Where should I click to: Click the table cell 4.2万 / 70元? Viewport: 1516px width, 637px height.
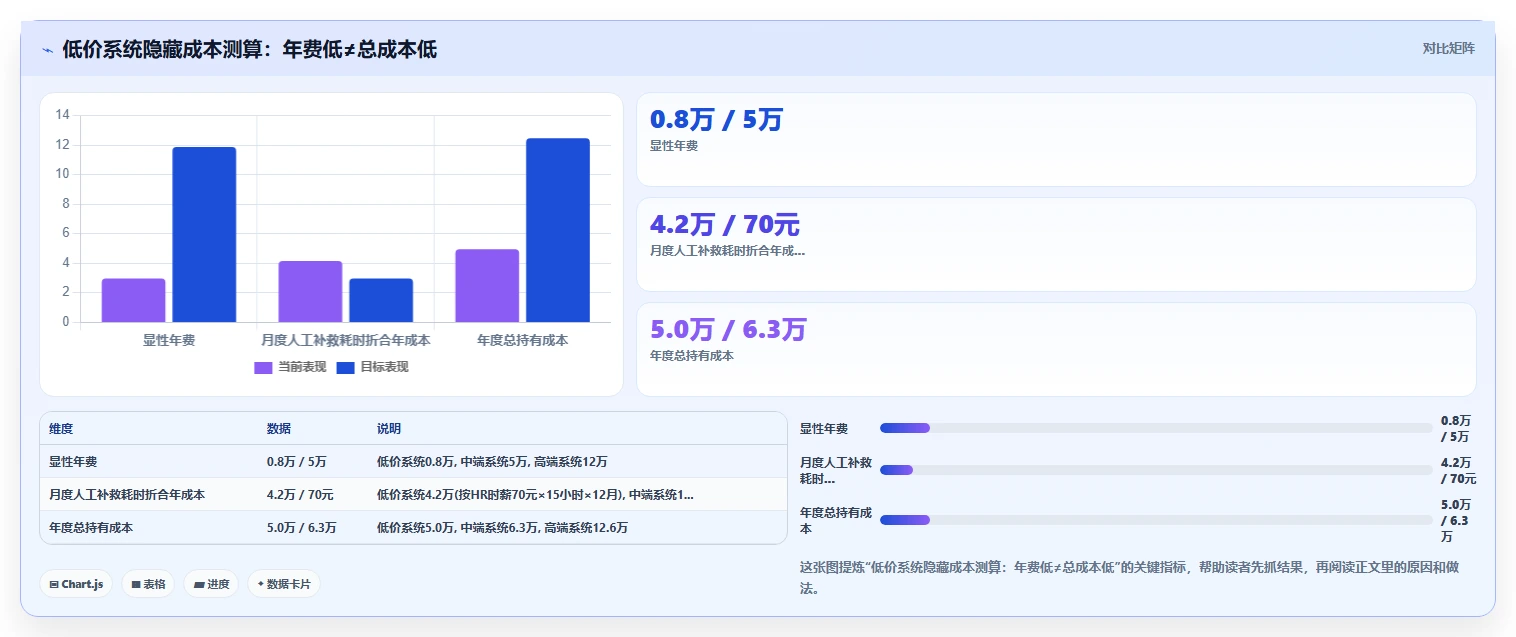coord(300,494)
